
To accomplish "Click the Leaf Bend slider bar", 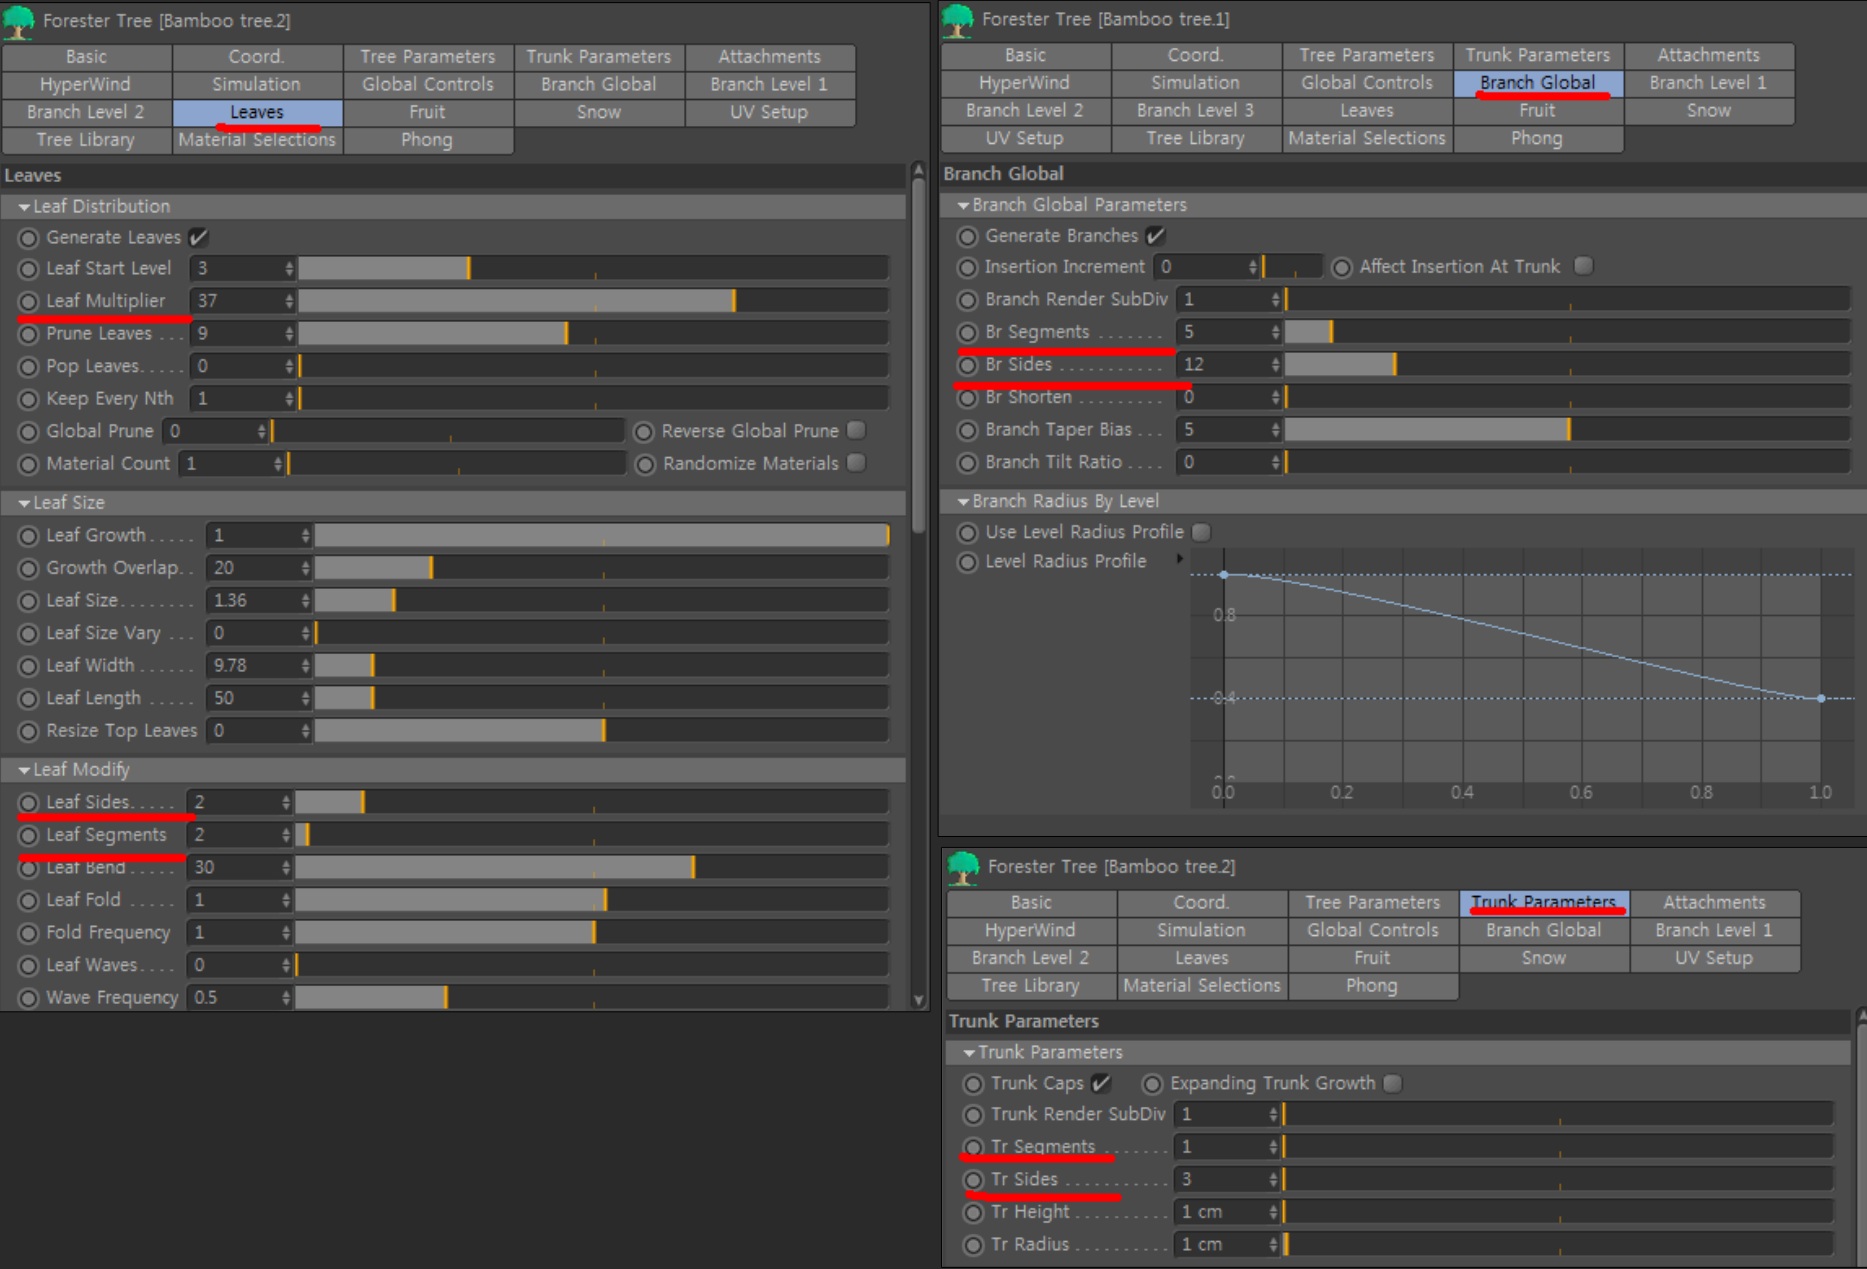I will pos(591,868).
